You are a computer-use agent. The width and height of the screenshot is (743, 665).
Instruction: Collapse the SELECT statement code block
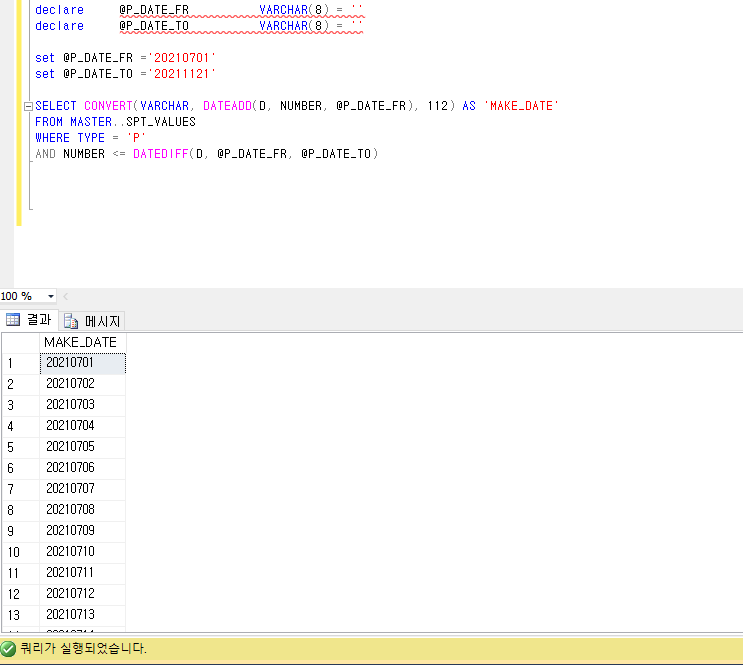point(27,106)
